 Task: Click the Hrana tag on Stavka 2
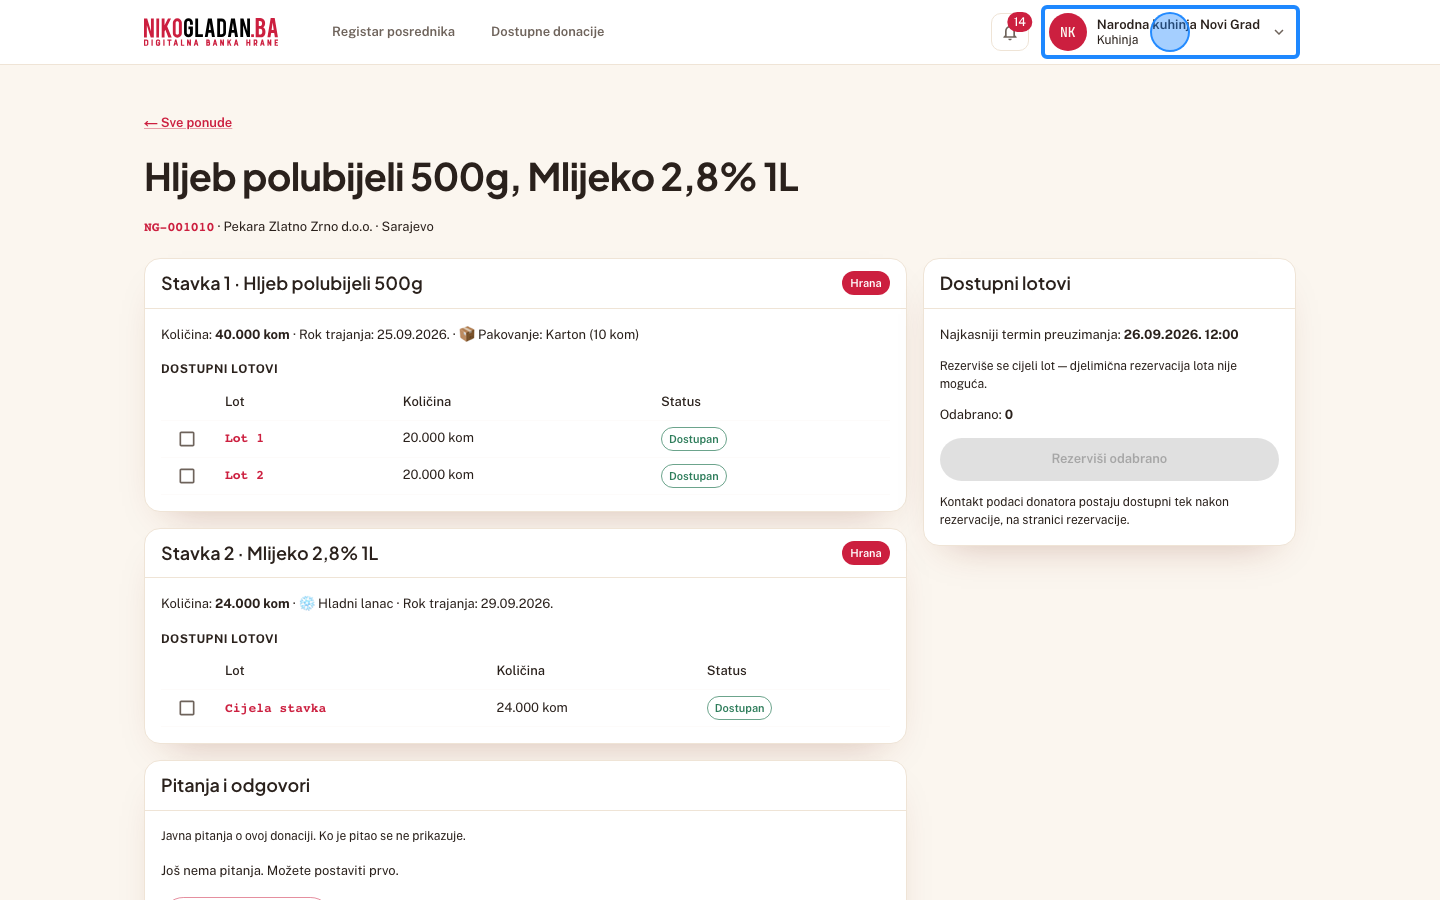[866, 553]
